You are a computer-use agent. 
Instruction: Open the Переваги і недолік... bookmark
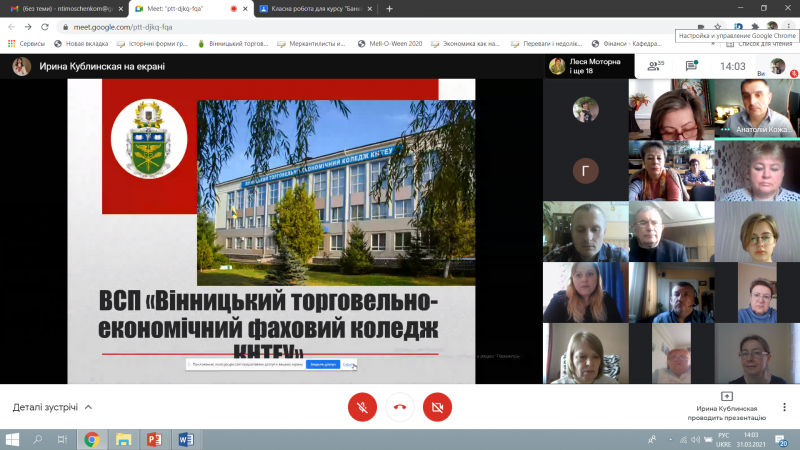tap(548, 44)
